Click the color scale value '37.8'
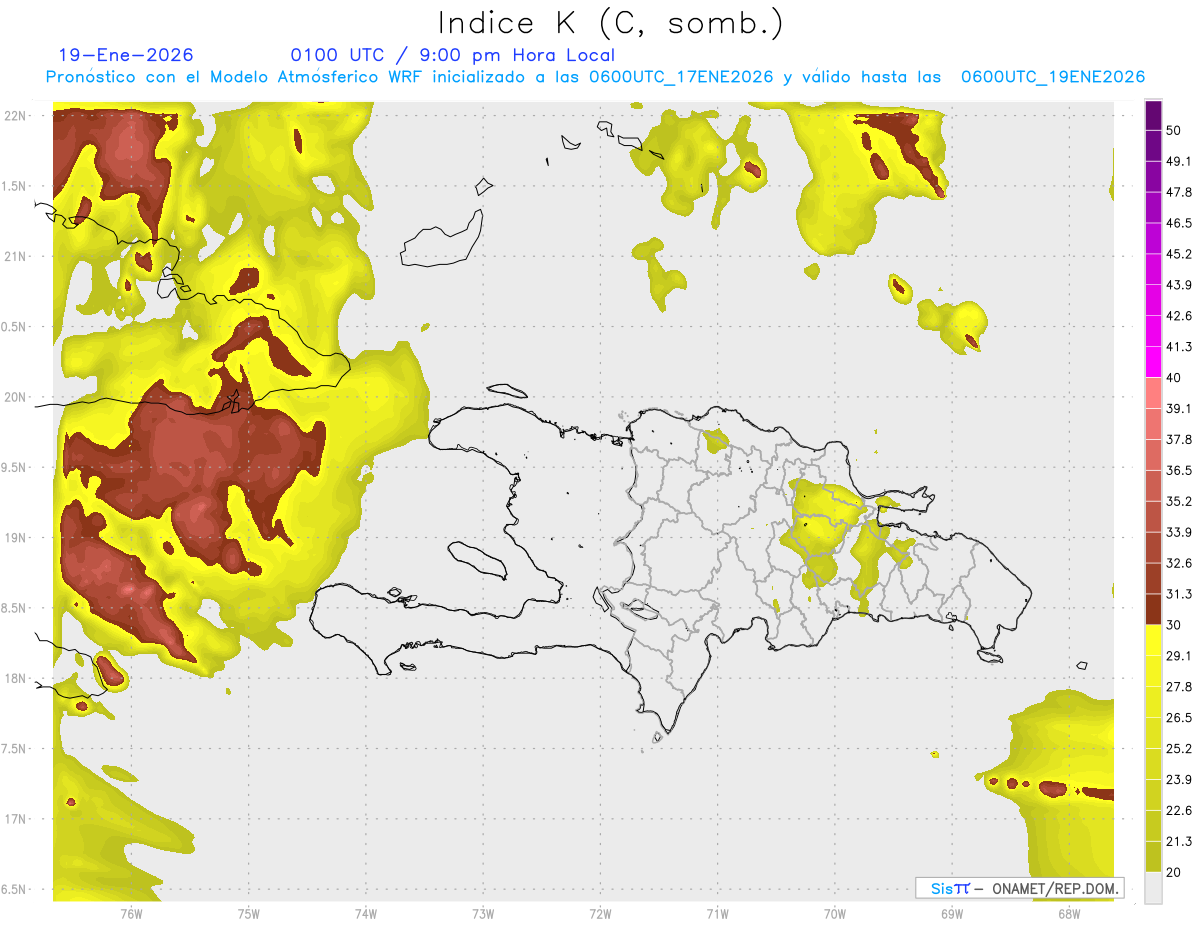Image resolution: width=1200 pixels, height=927 pixels. pos(1179,440)
